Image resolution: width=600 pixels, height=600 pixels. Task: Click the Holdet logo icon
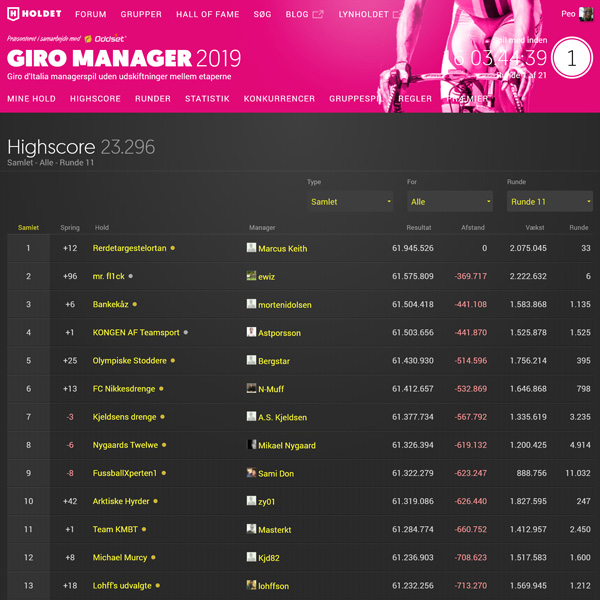tap(13, 14)
